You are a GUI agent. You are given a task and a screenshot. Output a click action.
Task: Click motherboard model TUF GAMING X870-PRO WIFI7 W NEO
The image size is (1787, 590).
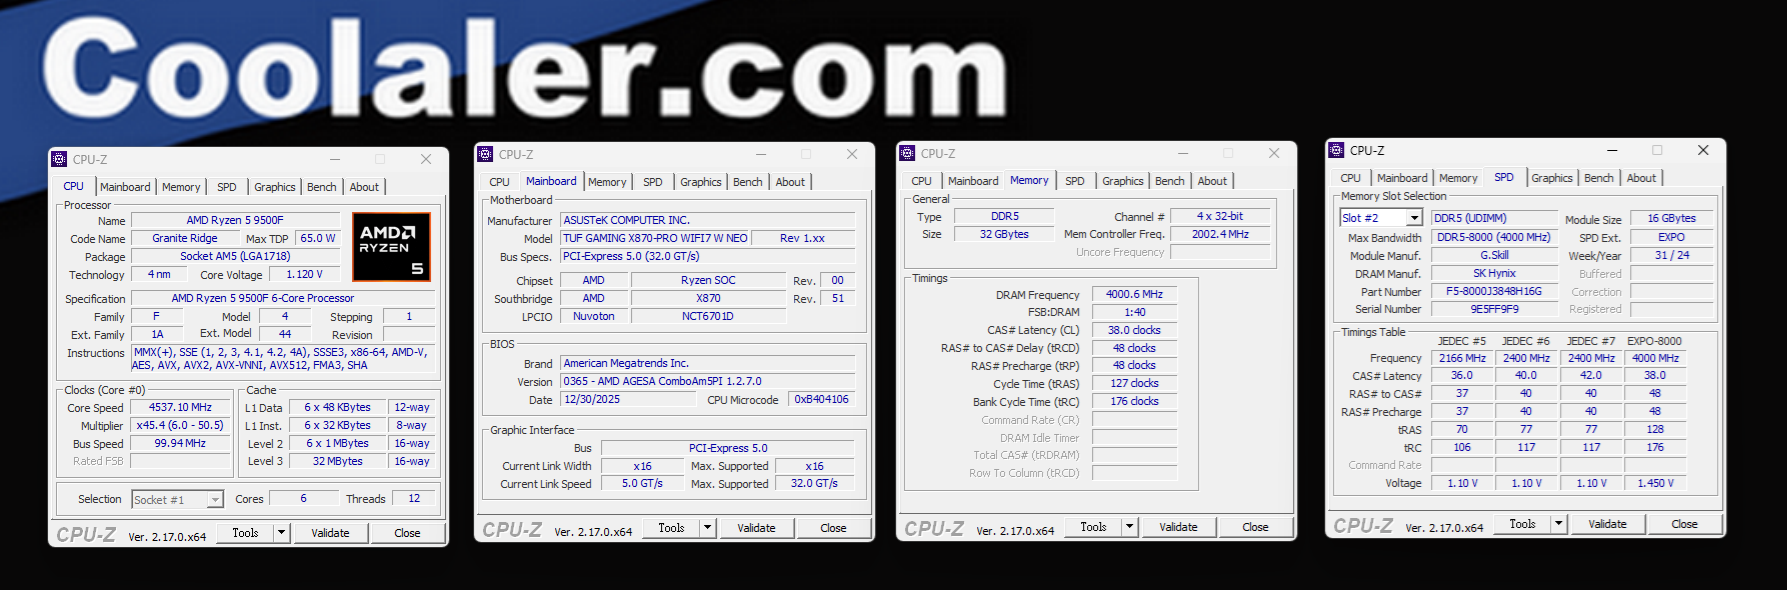click(x=655, y=238)
